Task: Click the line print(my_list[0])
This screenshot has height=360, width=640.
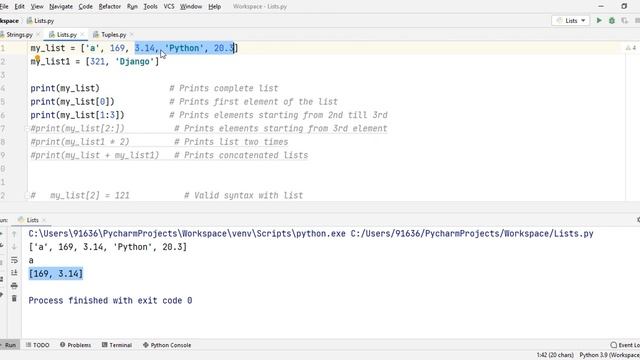Action: pos(72,102)
